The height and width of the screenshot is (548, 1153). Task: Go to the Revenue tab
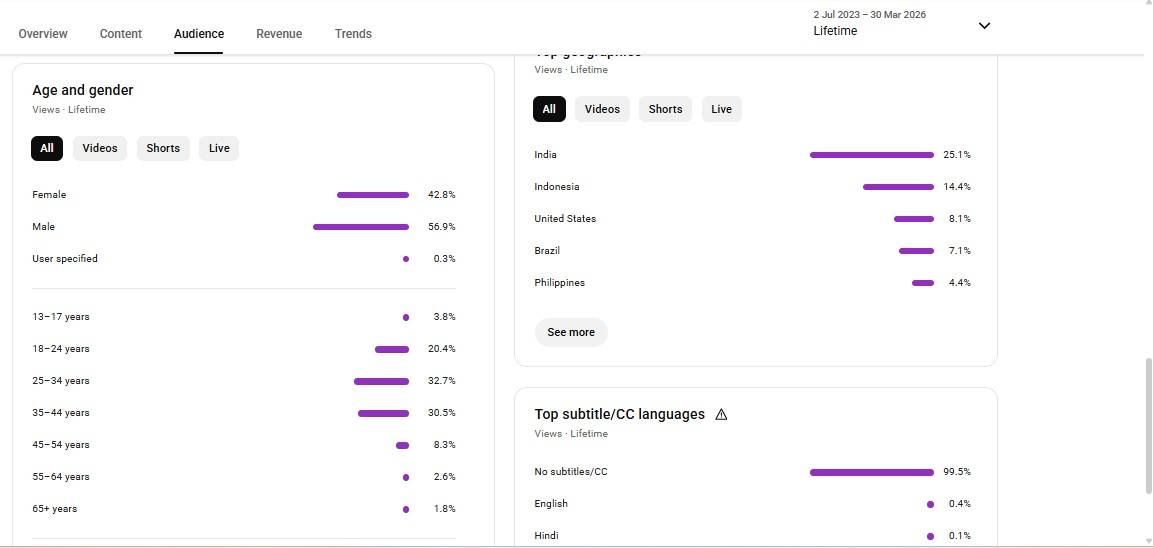point(279,34)
